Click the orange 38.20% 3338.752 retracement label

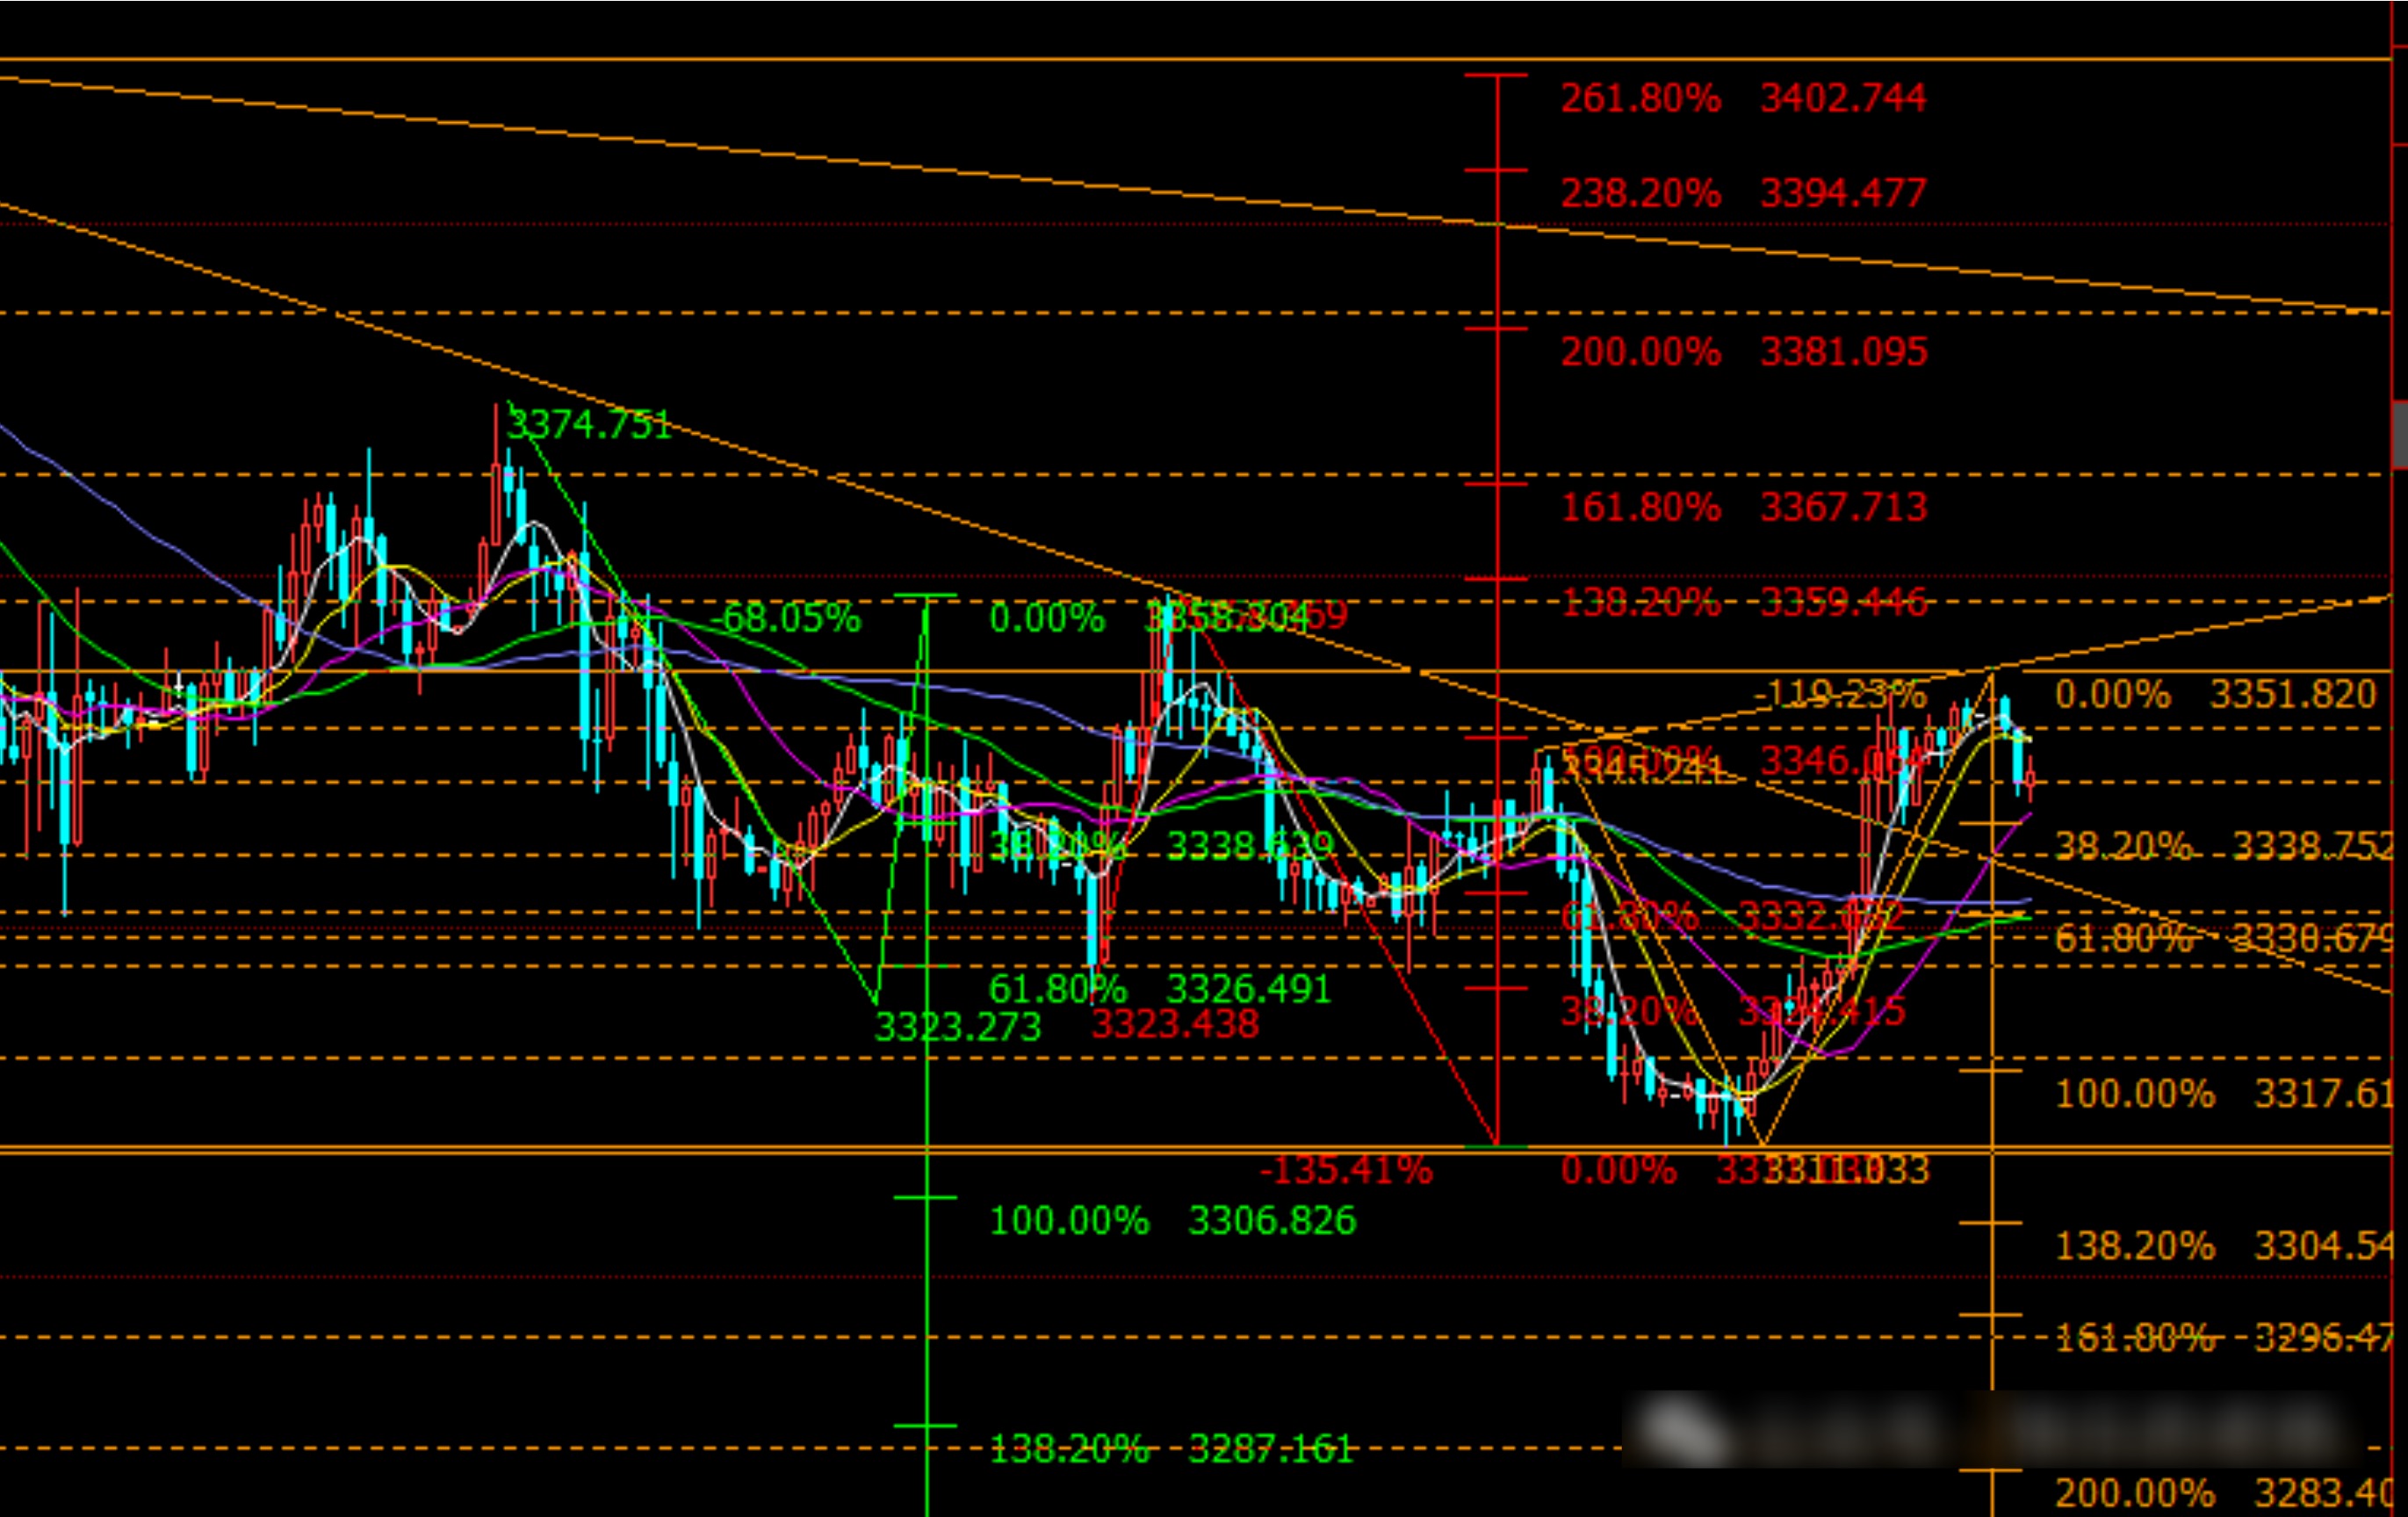(x=2222, y=846)
